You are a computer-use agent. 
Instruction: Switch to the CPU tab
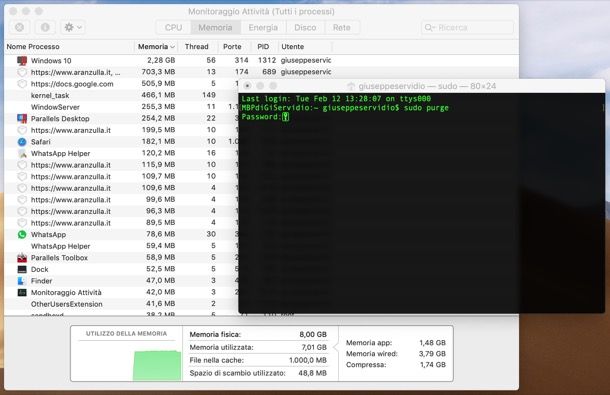(x=173, y=28)
